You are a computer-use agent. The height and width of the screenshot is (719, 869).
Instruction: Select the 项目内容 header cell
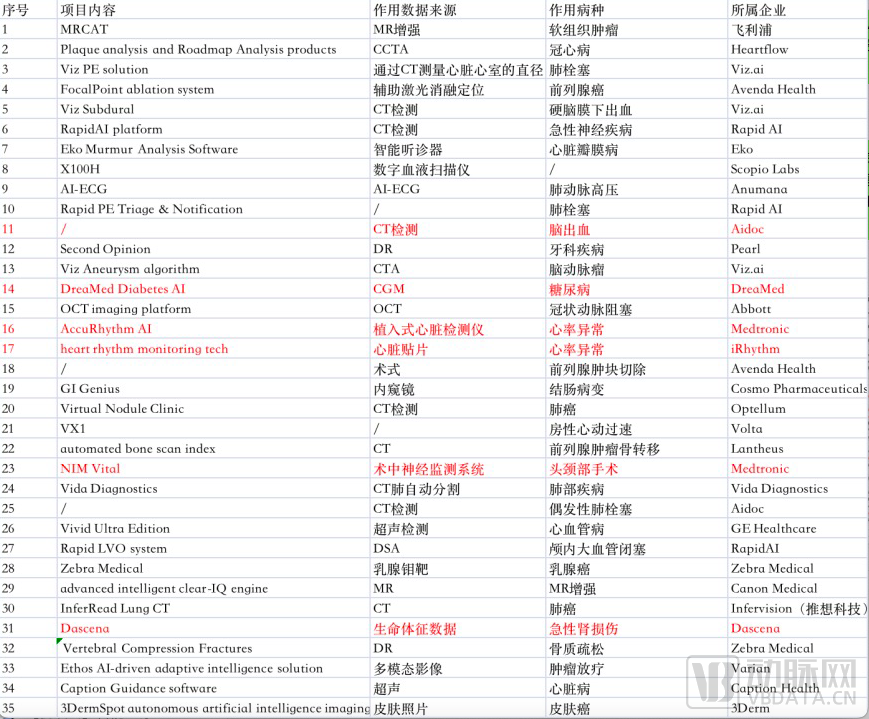pyautogui.click(x=88, y=9)
